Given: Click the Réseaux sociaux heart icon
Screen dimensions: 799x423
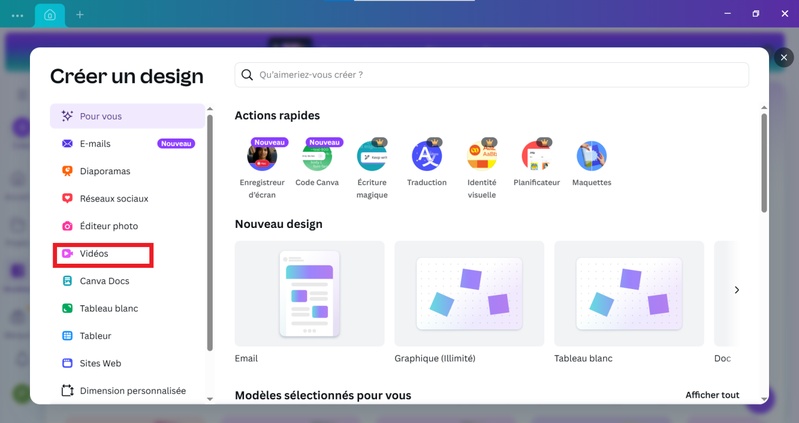Looking at the screenshot, I should pos(67,198).
